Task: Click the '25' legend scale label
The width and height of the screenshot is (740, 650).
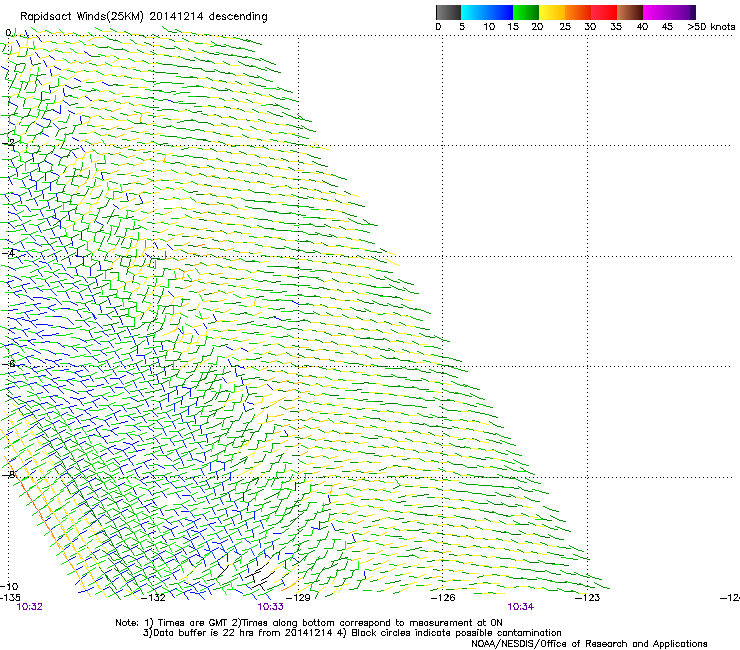Action: 564,27
